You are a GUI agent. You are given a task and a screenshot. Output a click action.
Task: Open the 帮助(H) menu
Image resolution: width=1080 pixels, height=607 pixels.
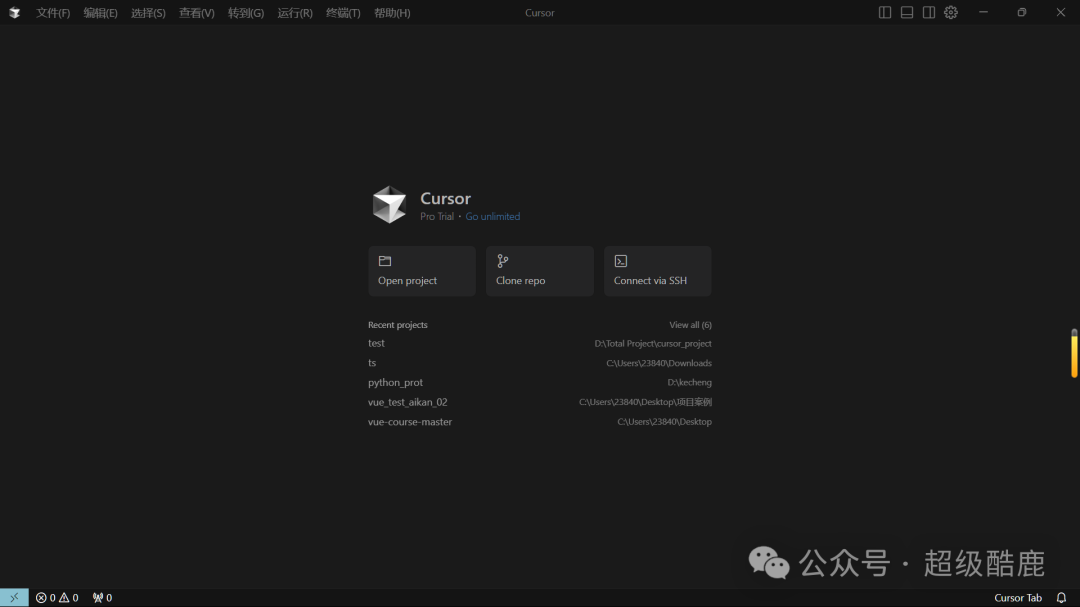tap(392, 12)
